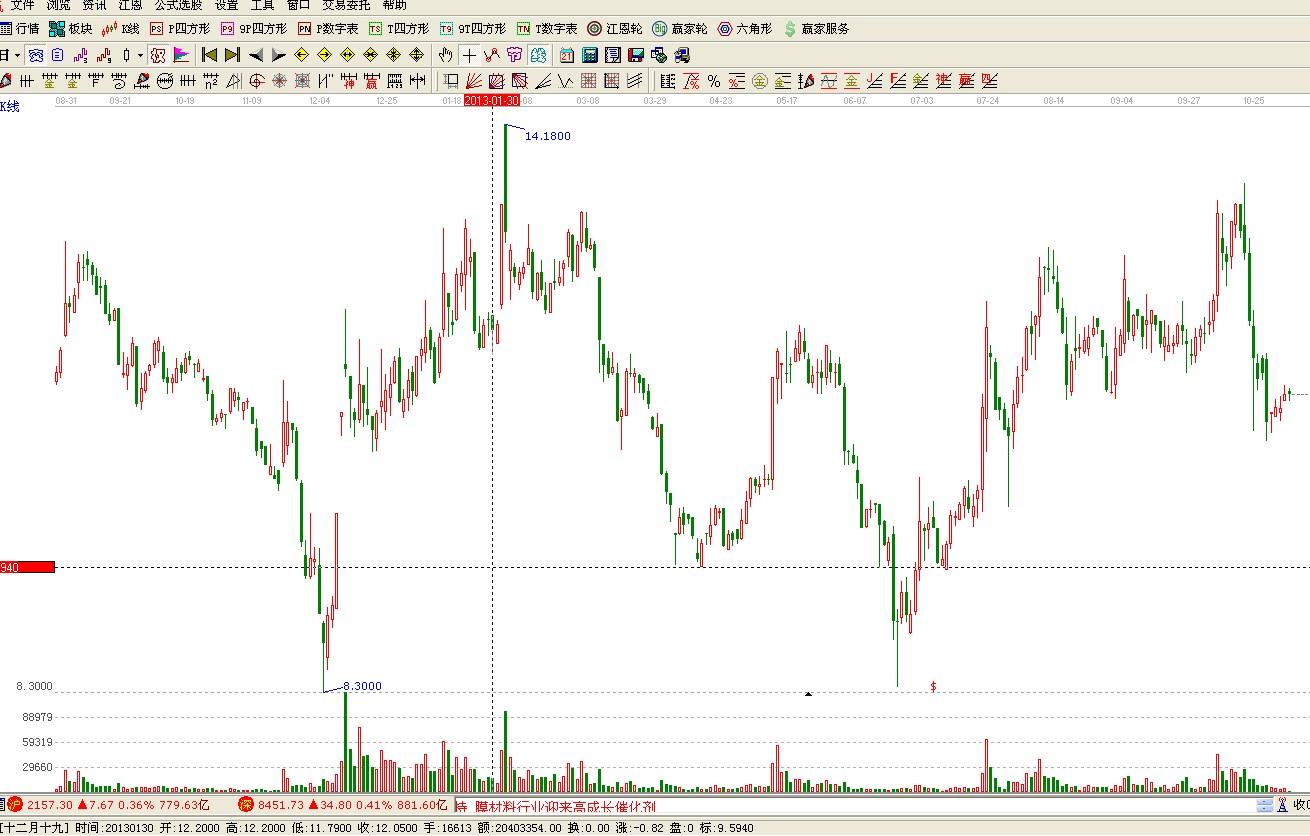Open the 设置 menu
The width and height of the screenshot is (1310, 836).
point(226,5)
